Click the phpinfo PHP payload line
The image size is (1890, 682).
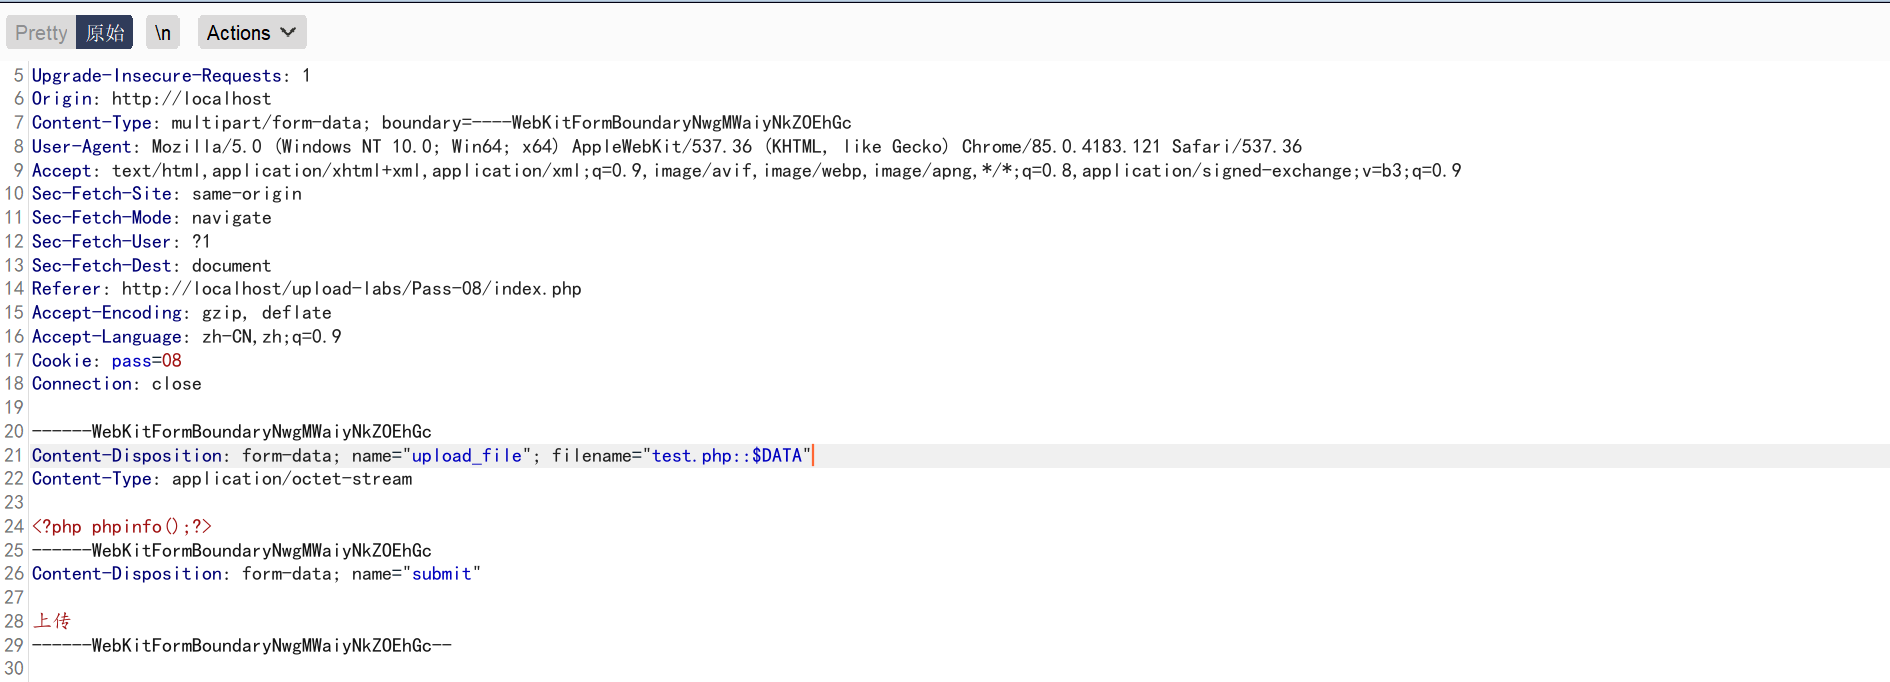(x=121, y=527)
